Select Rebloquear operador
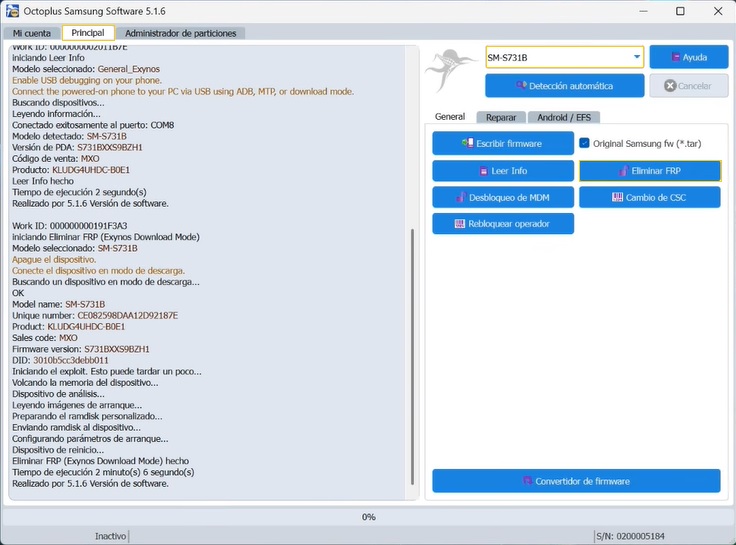736x545 pixels. coord(503,224)
